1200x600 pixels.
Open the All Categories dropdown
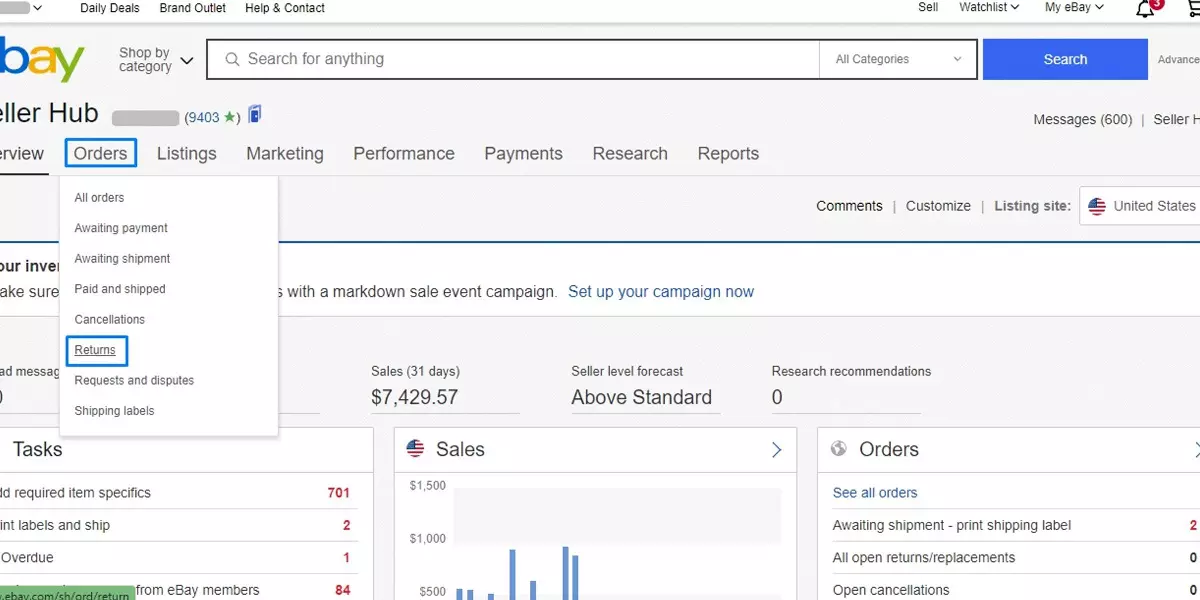tap(898, 59)
